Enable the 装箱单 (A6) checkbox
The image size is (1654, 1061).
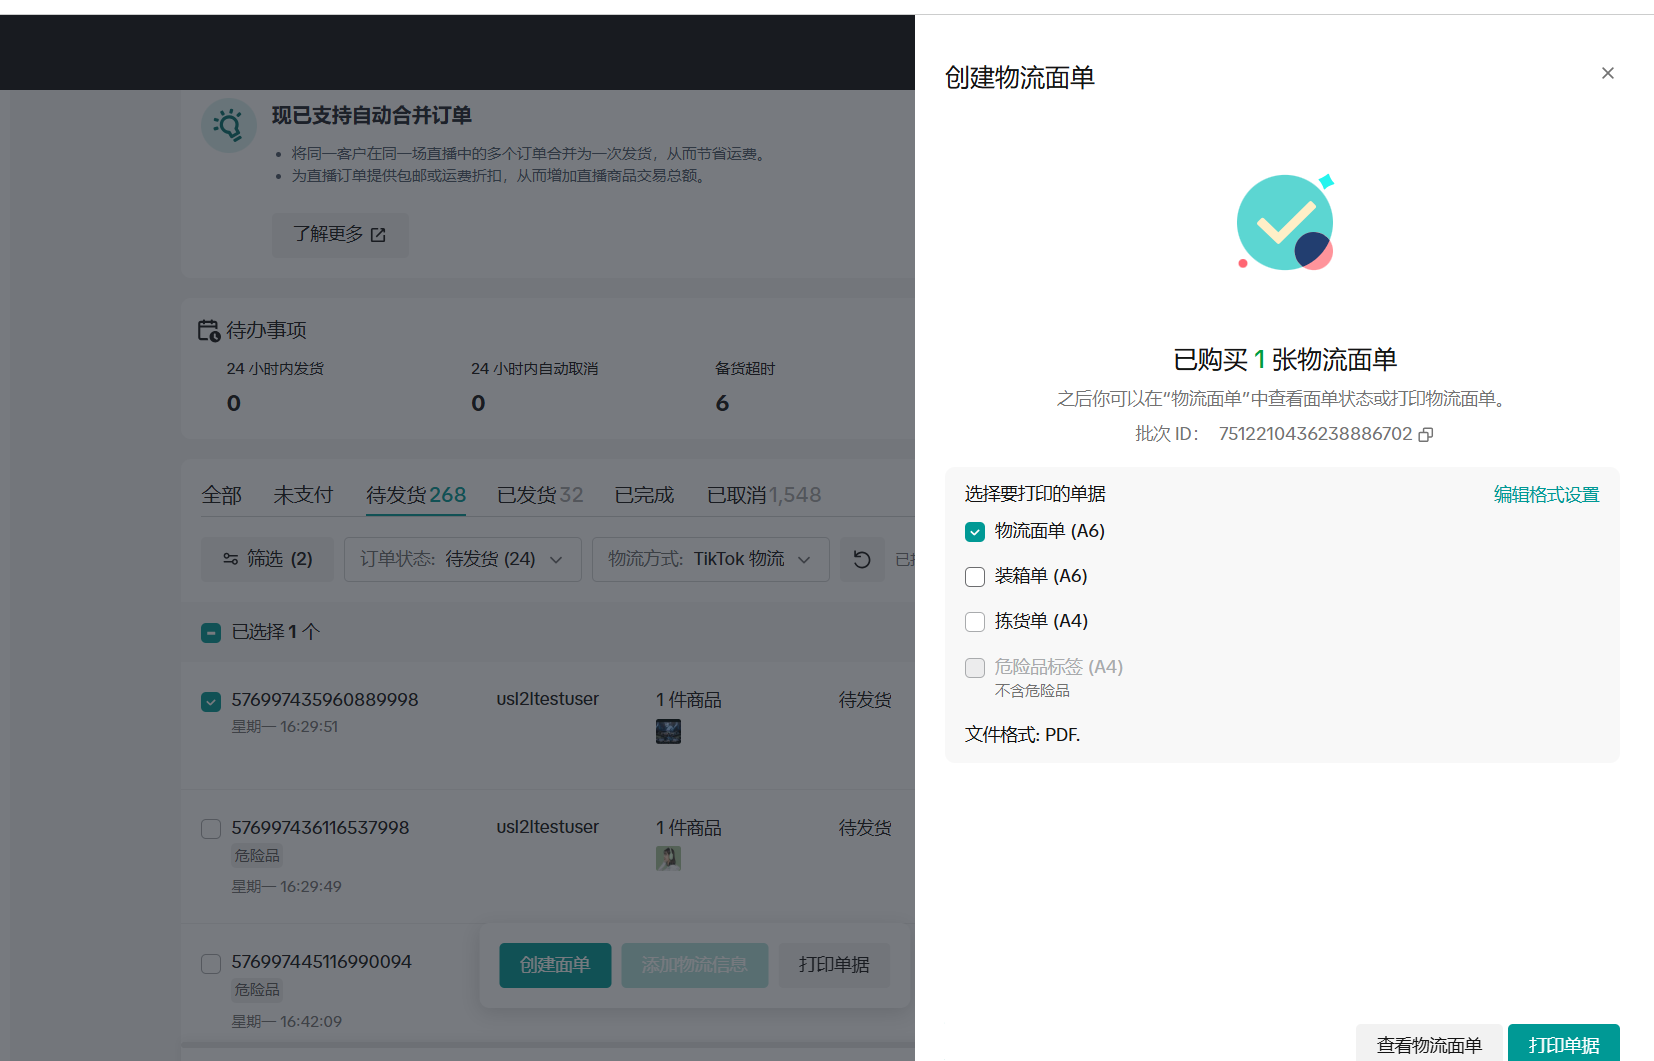(x=975, y=577)
